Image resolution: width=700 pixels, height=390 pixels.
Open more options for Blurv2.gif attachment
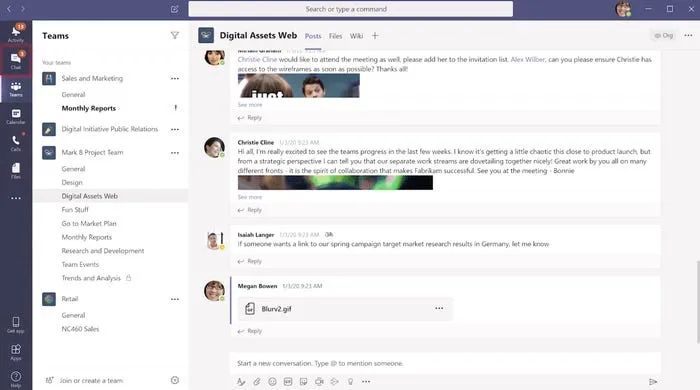point(439,308)
